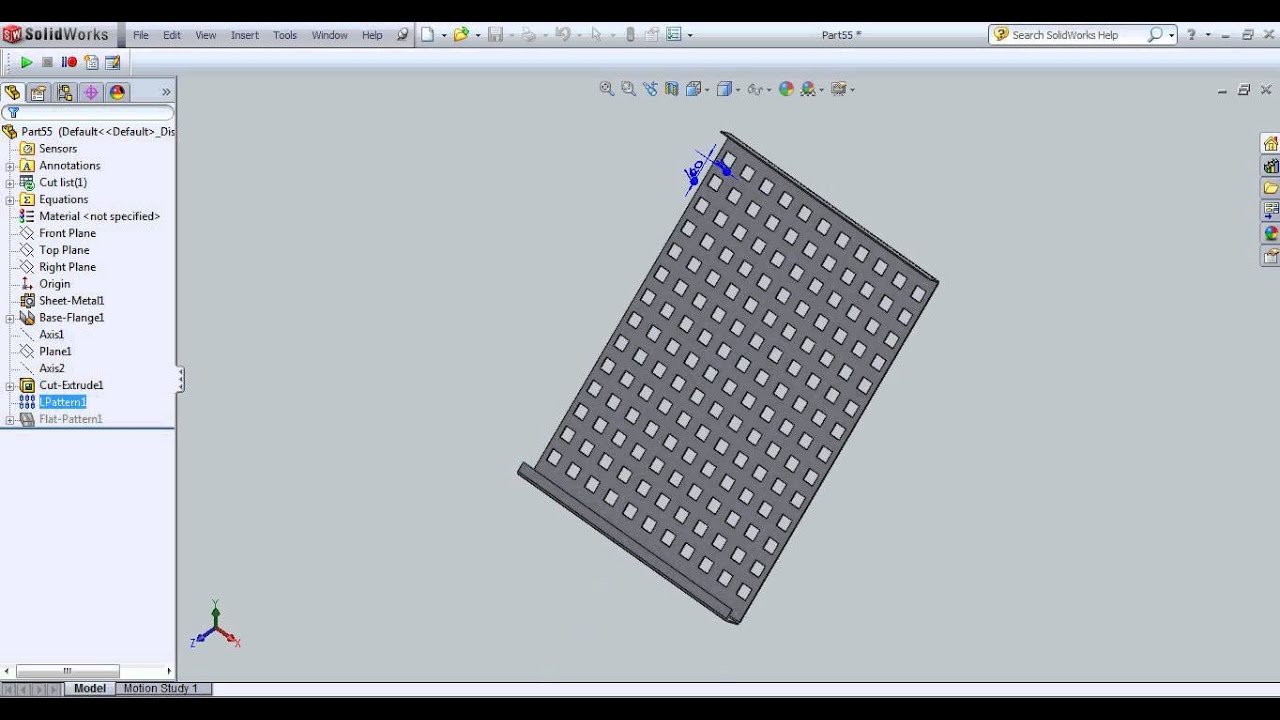Open the Edit Macro icon

tap(113, 62)
